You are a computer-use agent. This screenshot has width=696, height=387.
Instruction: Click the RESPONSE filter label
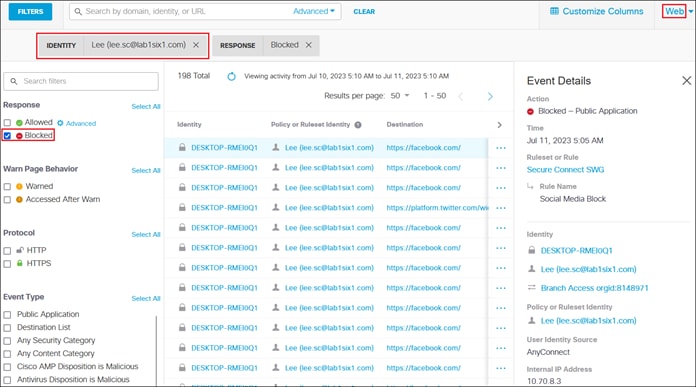(237, 45)
